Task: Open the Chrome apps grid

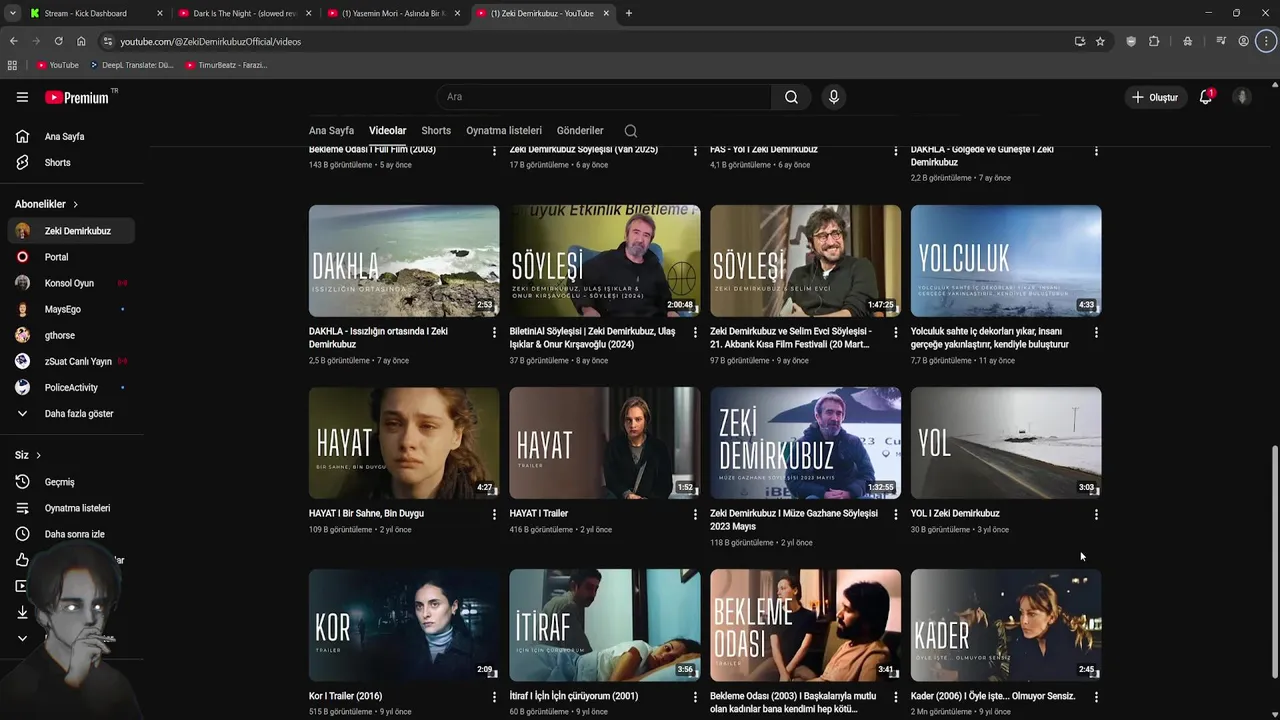Action: tap(12, 65)
